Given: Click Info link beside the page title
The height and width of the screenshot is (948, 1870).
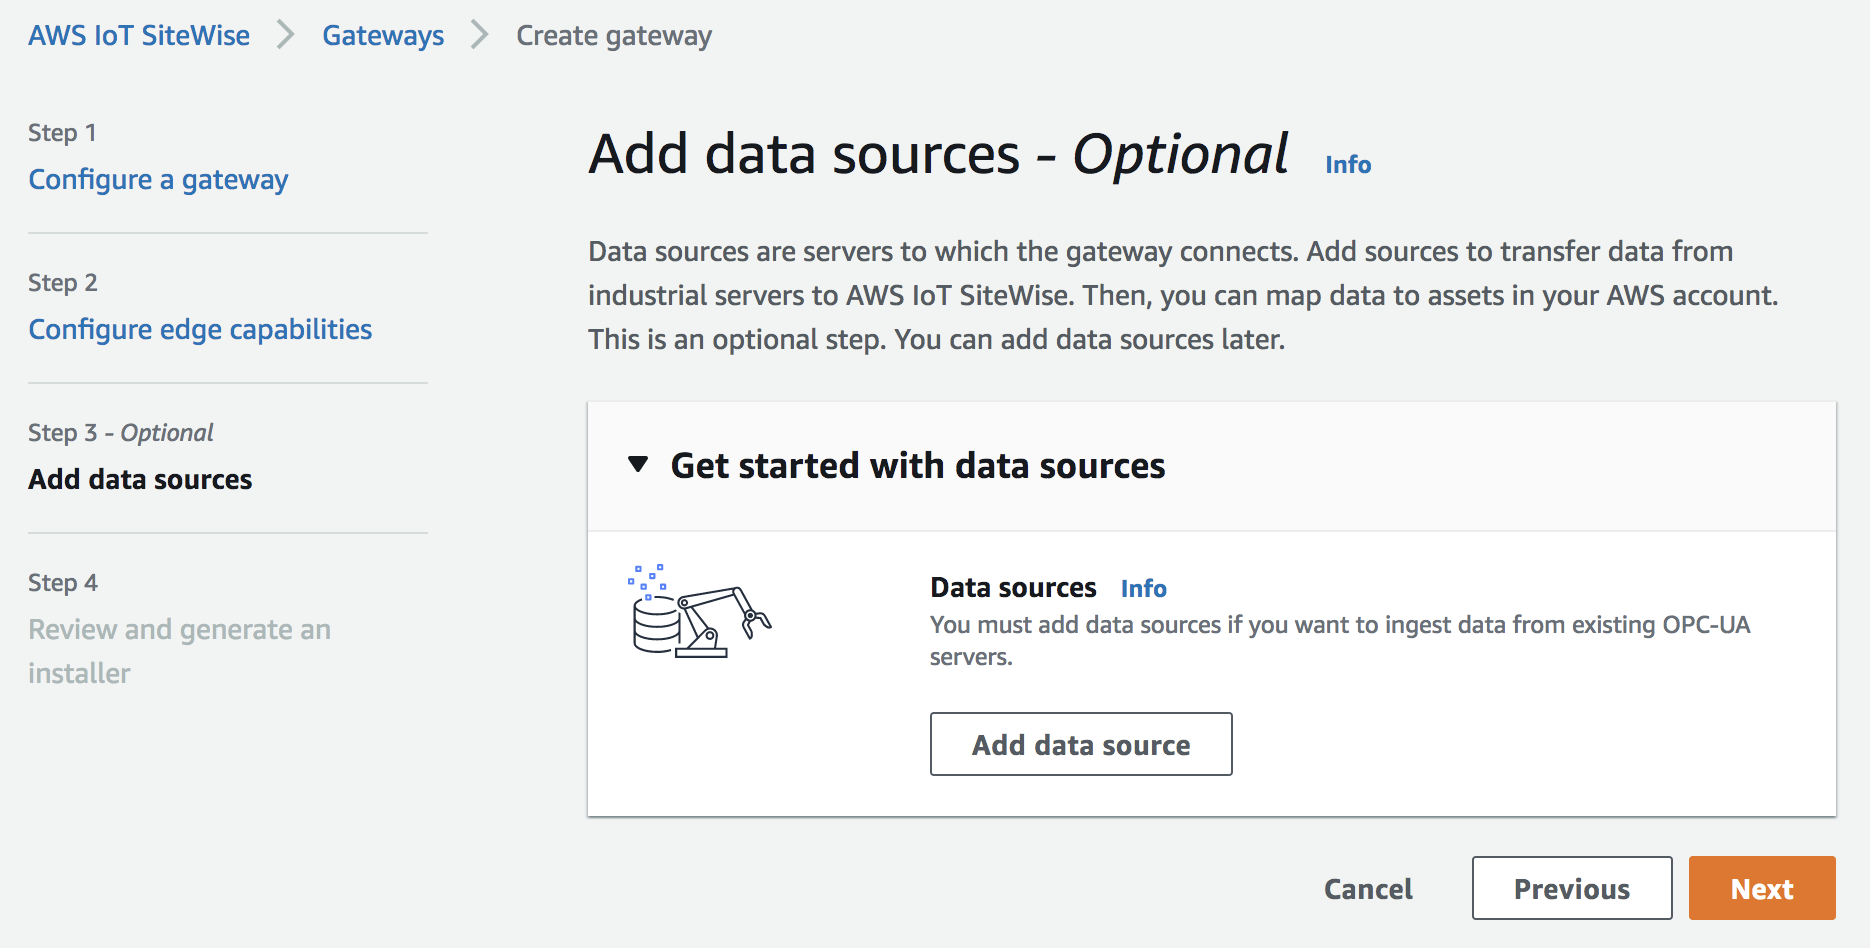Looking at the screenshot, I should coord(1347,164).
